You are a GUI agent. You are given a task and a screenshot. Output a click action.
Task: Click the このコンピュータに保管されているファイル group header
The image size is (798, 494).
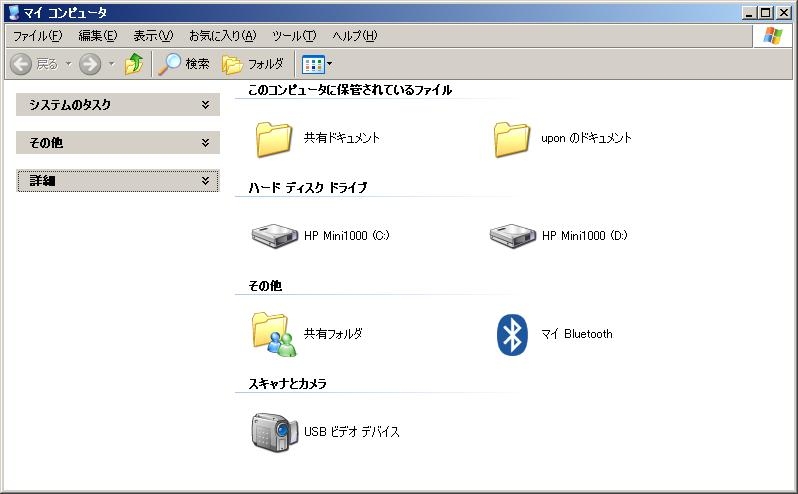pos(350,90)
